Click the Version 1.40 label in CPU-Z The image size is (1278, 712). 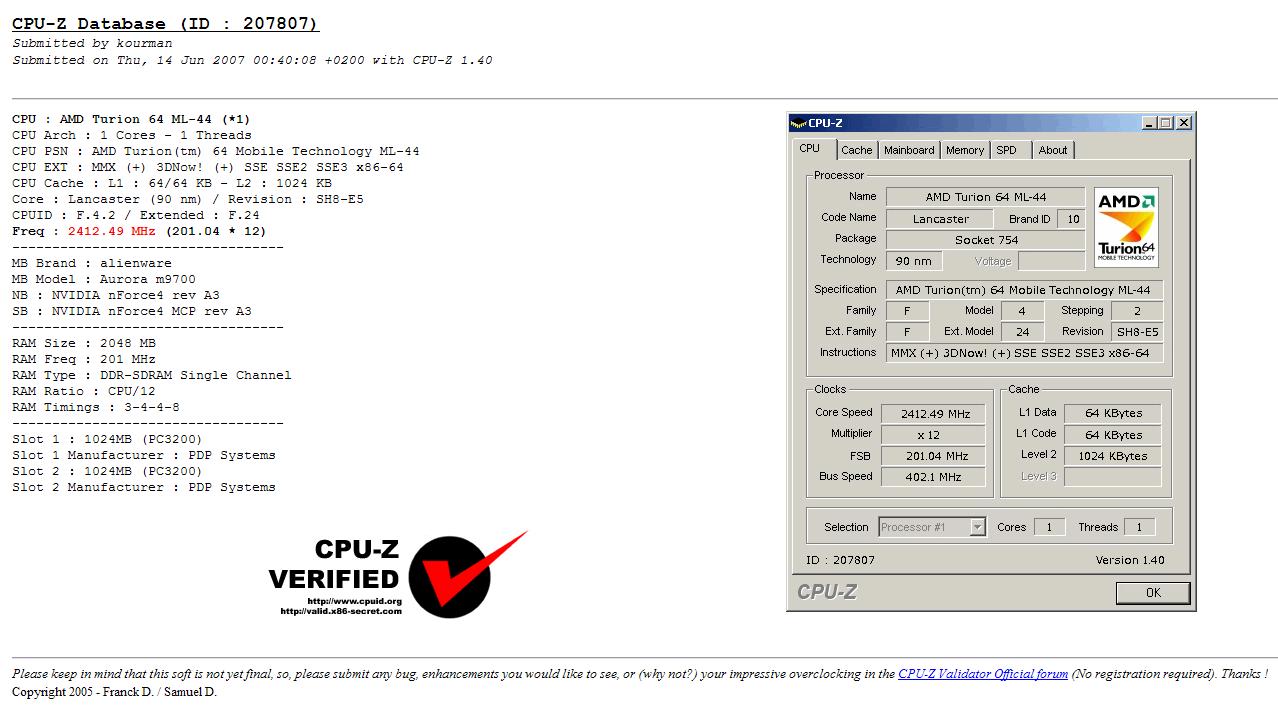point(1130,560)
